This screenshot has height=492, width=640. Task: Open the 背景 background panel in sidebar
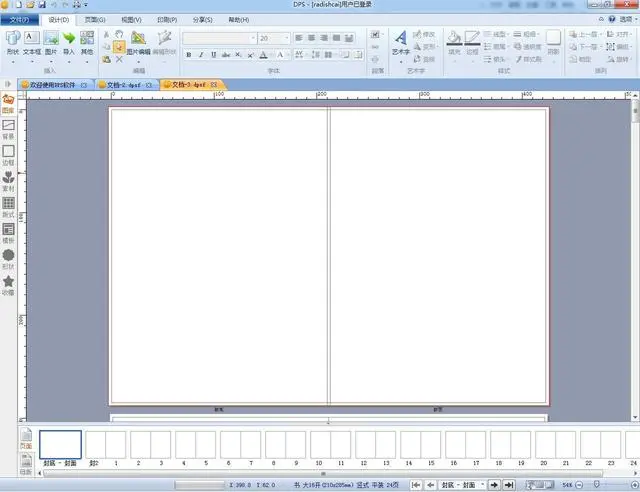tap(8, 129)
